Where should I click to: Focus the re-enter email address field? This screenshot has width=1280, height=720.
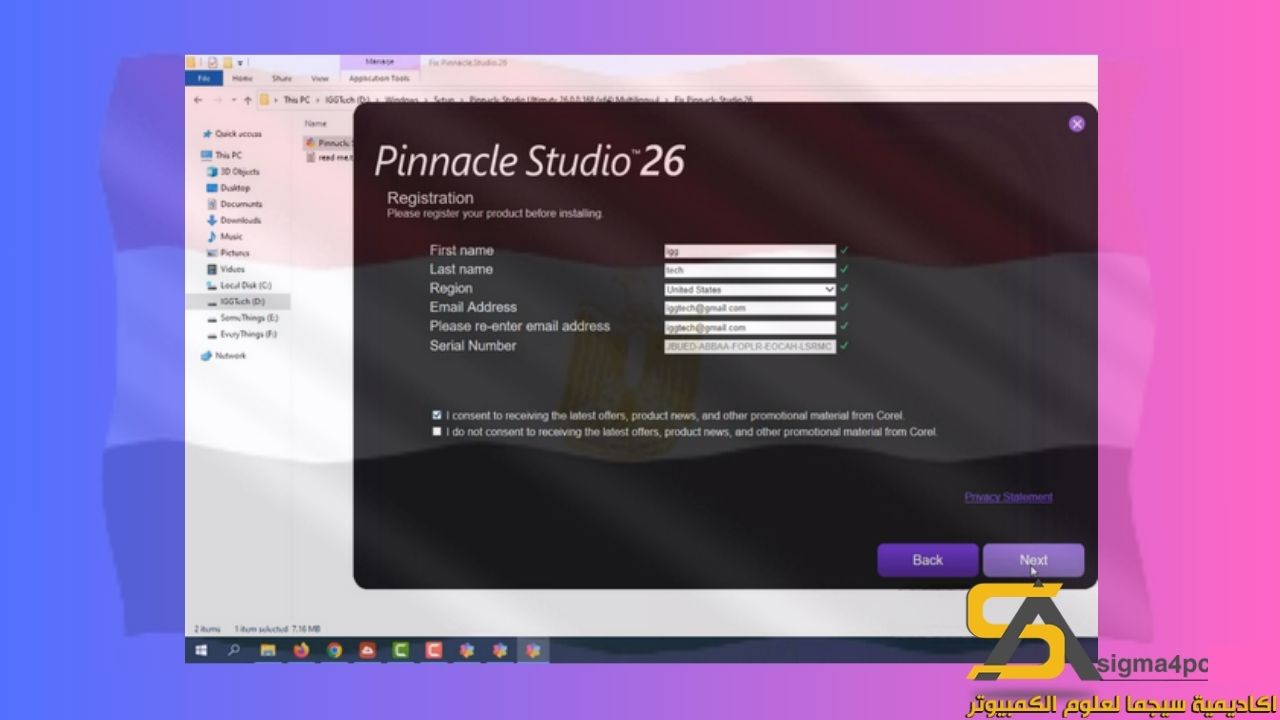point(749,327)
